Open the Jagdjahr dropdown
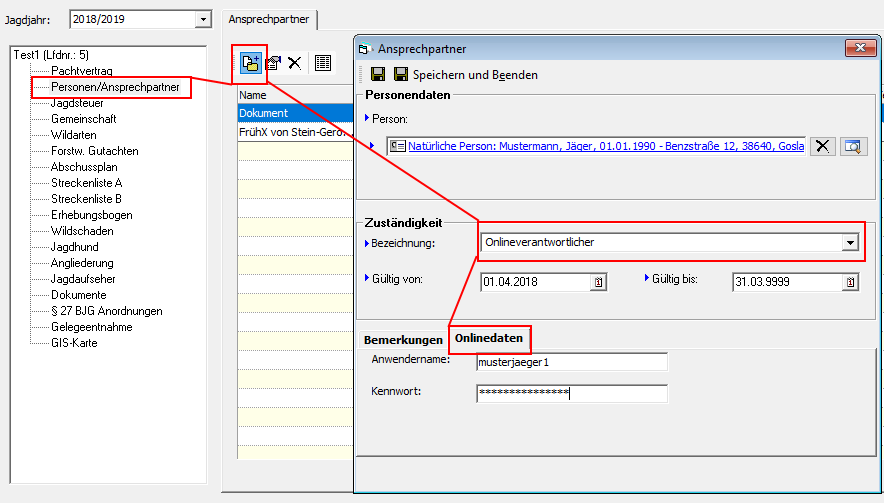The height and width of the screenshot is (503, 884). click(203, 19)
